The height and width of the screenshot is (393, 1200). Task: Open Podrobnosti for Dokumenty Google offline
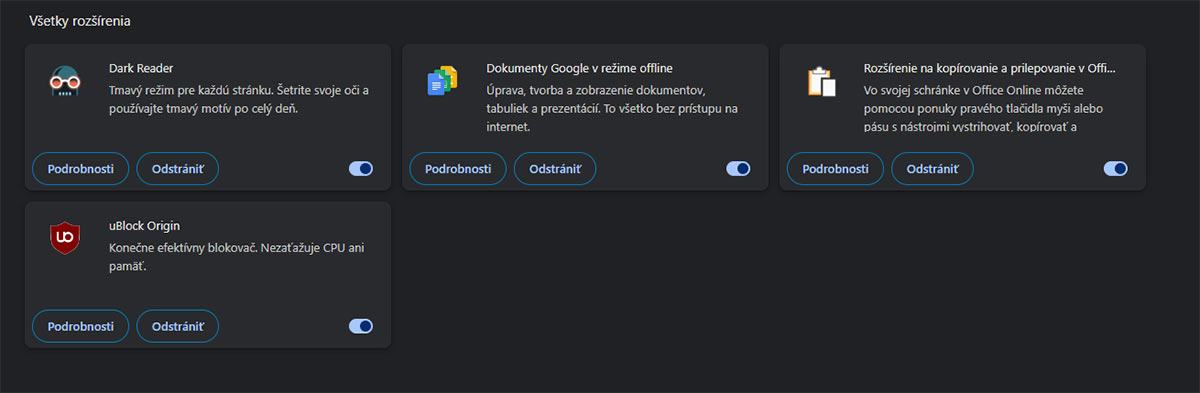458,169
